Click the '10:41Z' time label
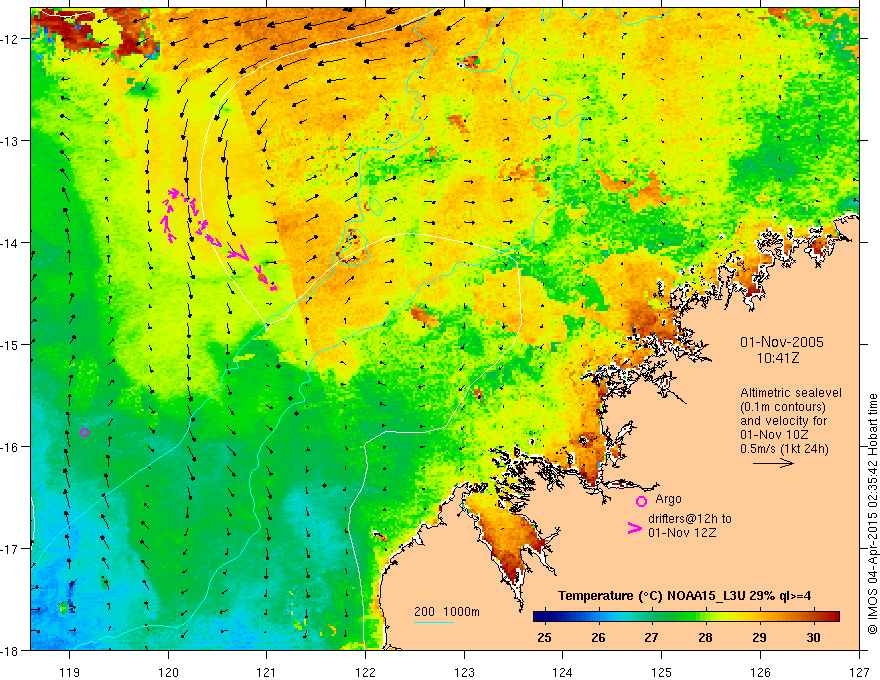Screen dimensions: 880x680 point(778,358)
